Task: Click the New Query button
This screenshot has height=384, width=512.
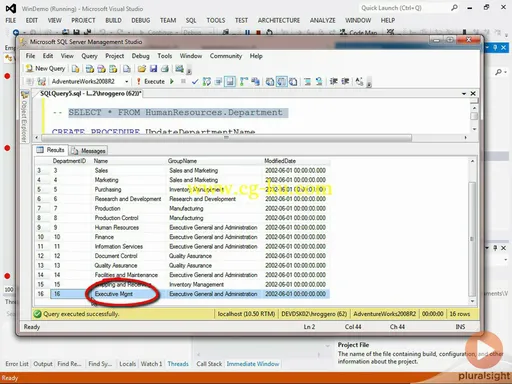Action: click(x=45, y=69)
